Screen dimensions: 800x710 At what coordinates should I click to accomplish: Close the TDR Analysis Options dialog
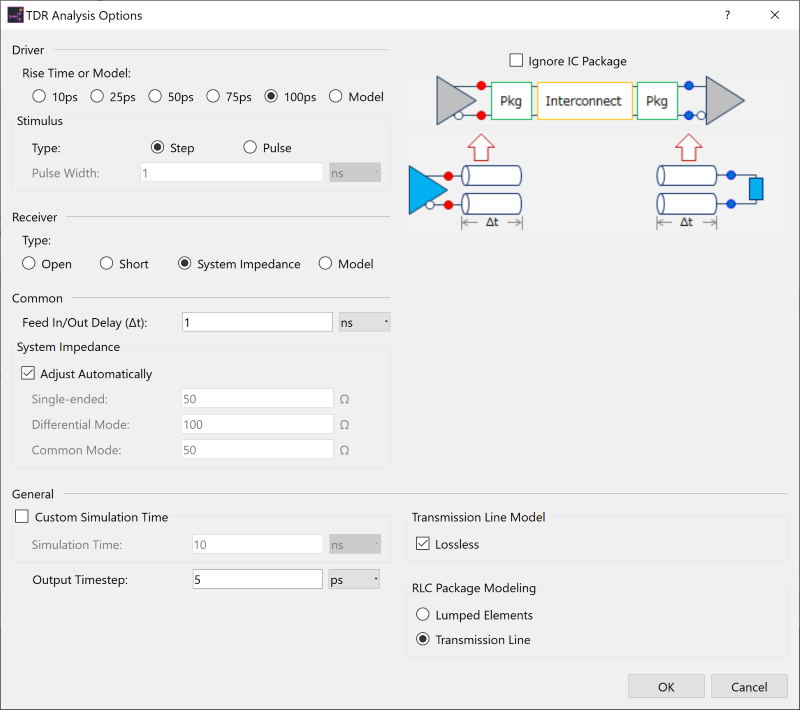[x=774, y=15]
